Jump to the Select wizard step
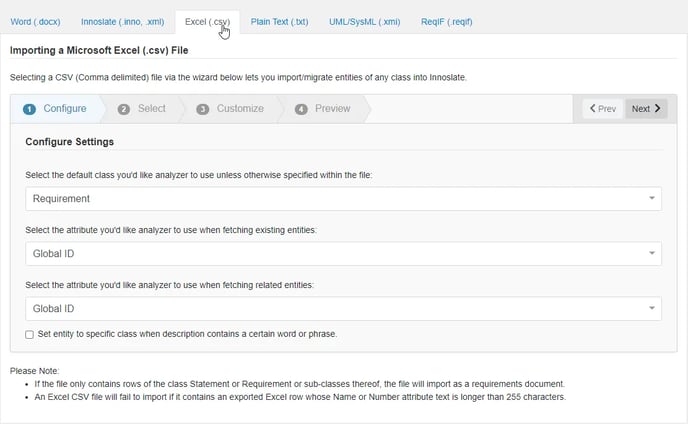The height and width of the screenshot is (424, 688). coord(141,108)
